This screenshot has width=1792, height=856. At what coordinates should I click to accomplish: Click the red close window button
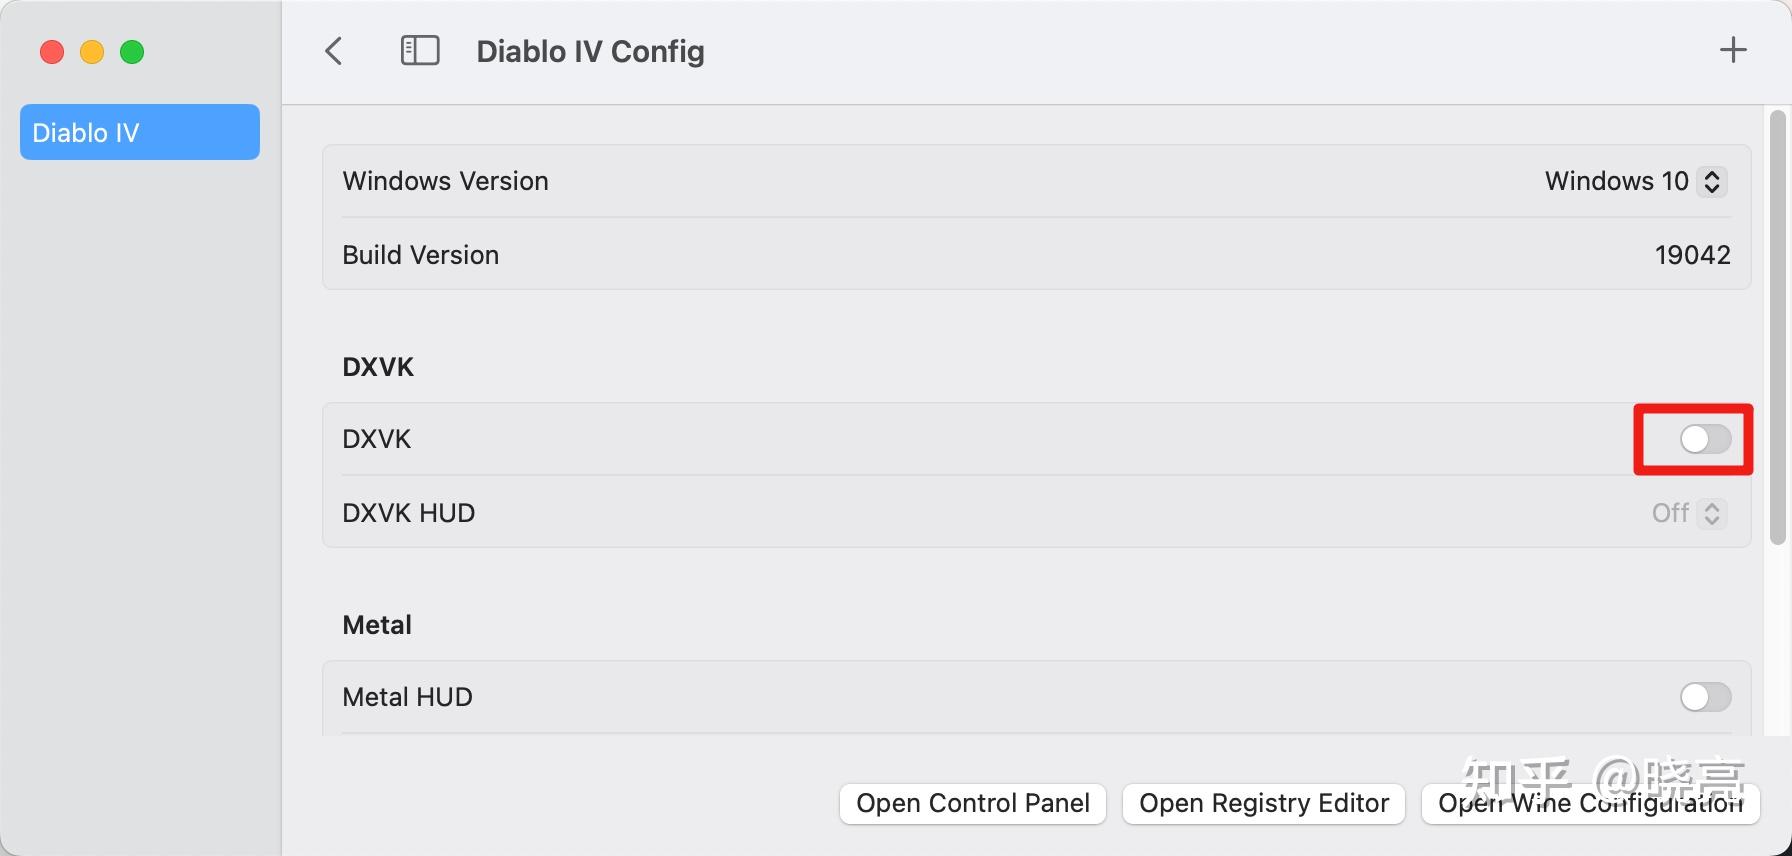[52, 52]
